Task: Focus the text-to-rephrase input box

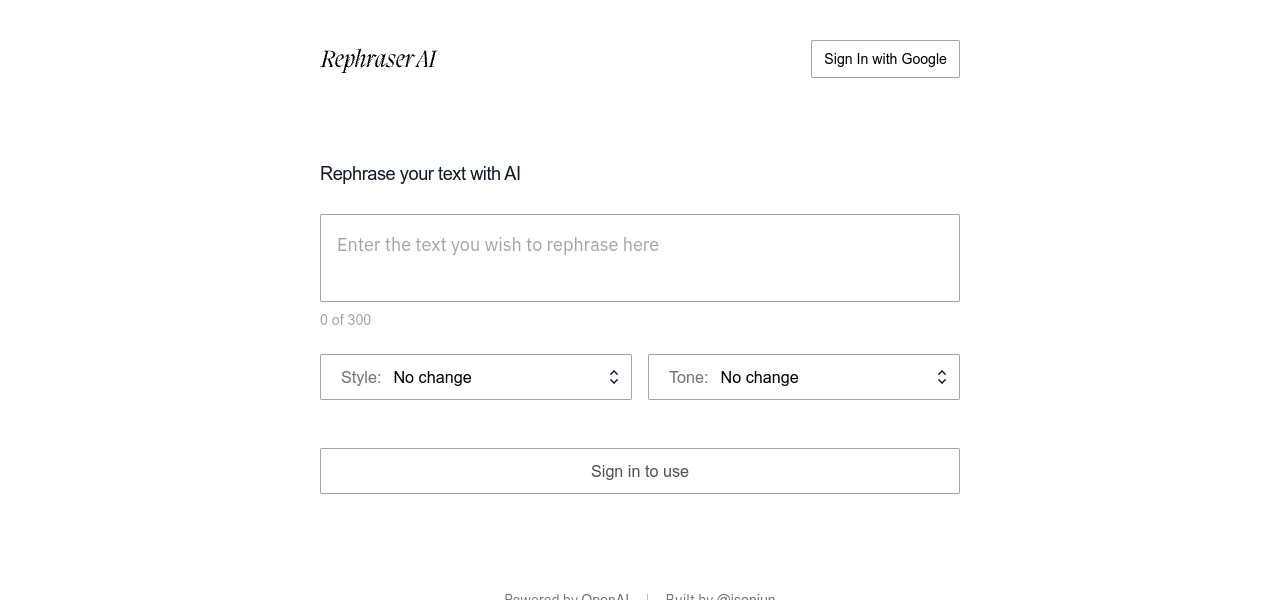Action: (x=640, y=270)
